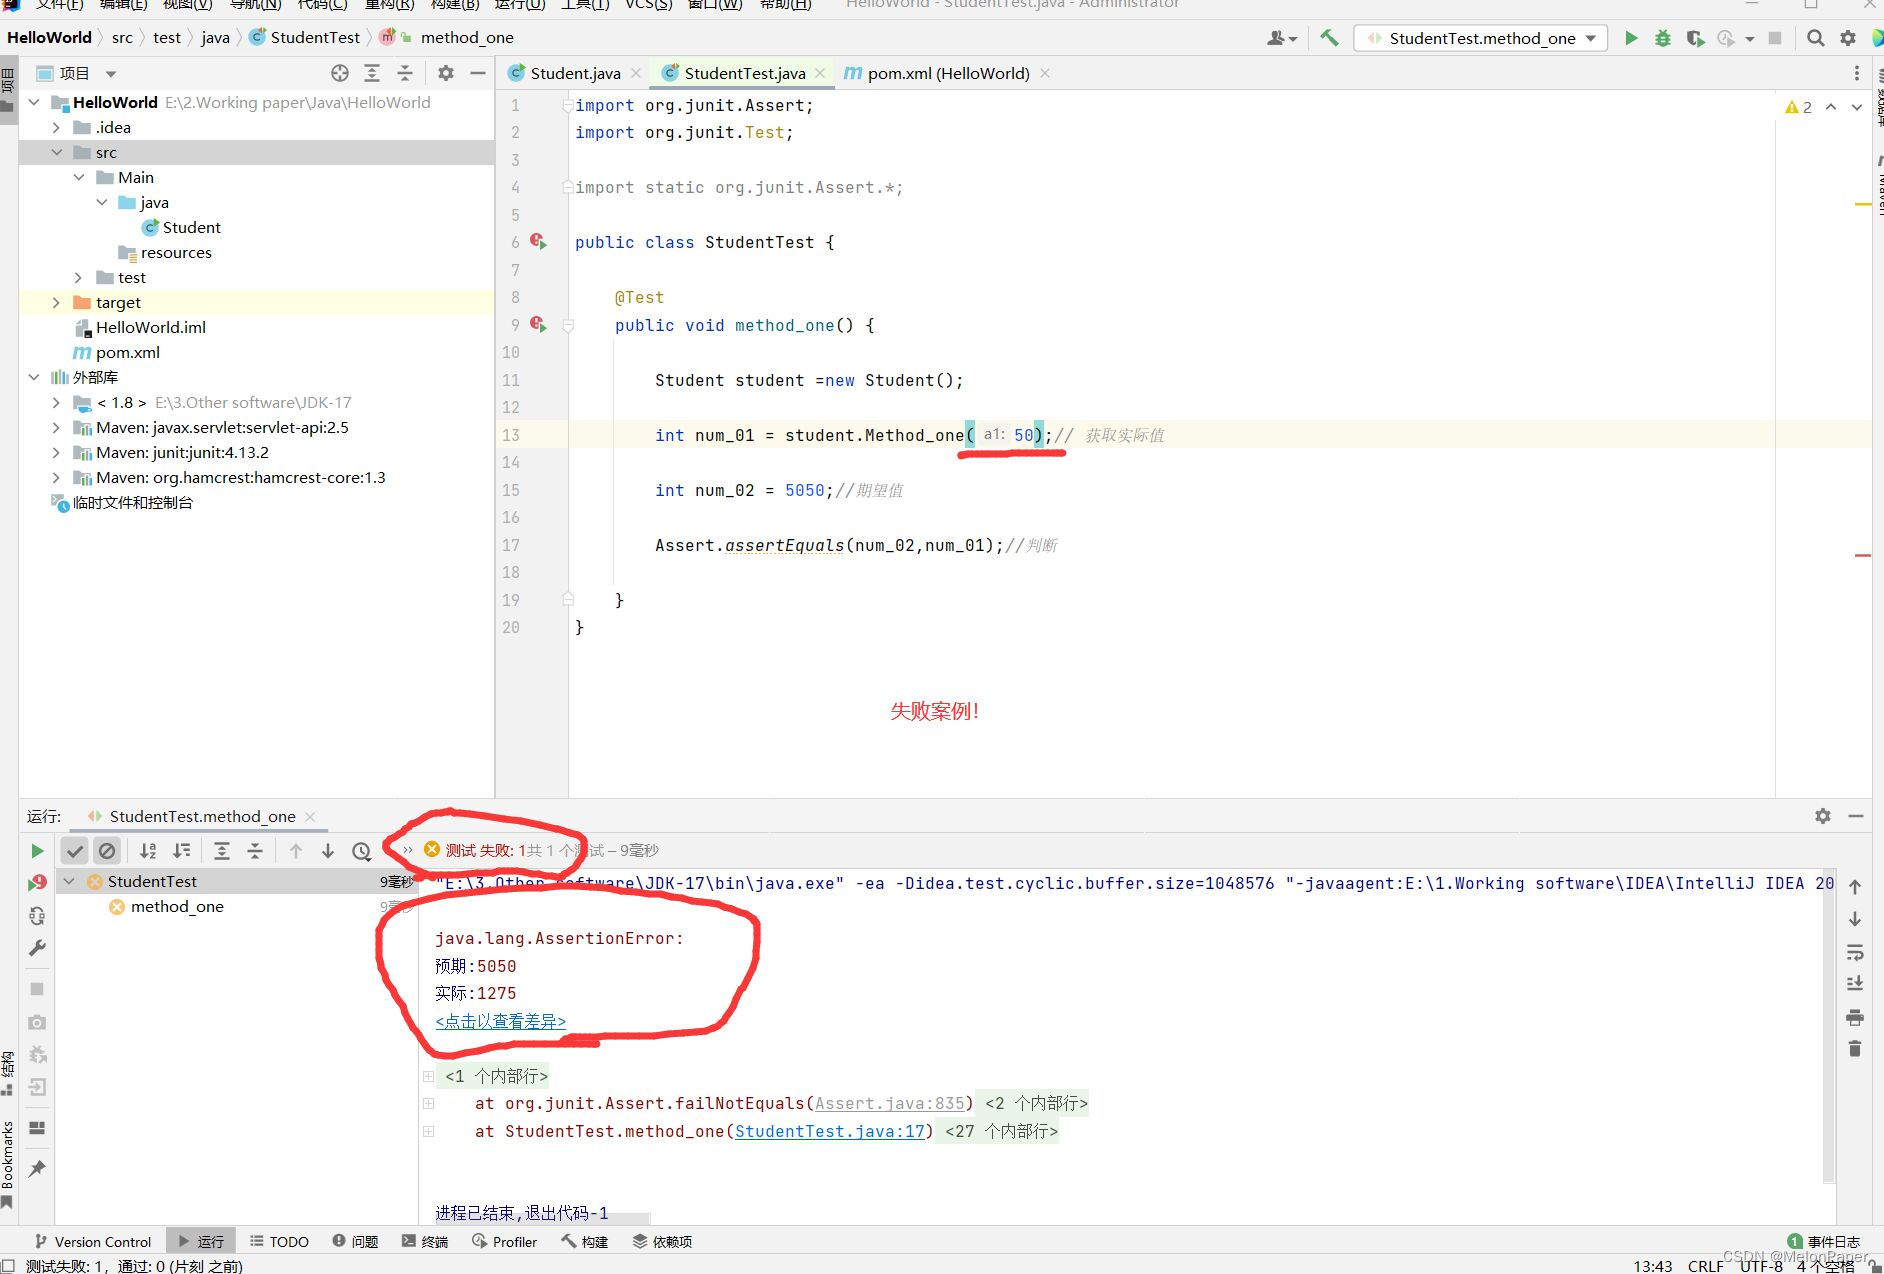1884x1274 pixels.
Task: Go to previous failed test arrow
Action: [296, 851]
